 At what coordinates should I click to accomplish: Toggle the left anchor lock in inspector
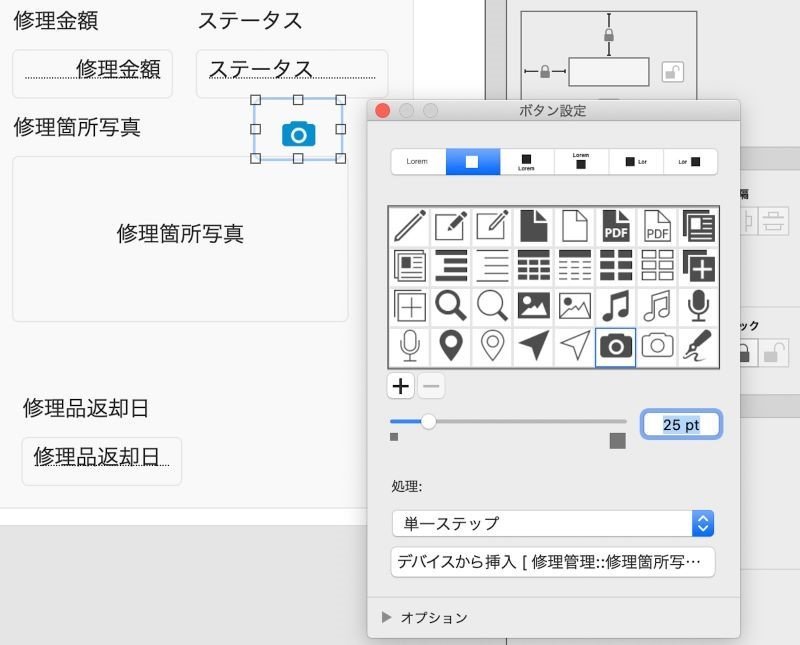[545, 71]
